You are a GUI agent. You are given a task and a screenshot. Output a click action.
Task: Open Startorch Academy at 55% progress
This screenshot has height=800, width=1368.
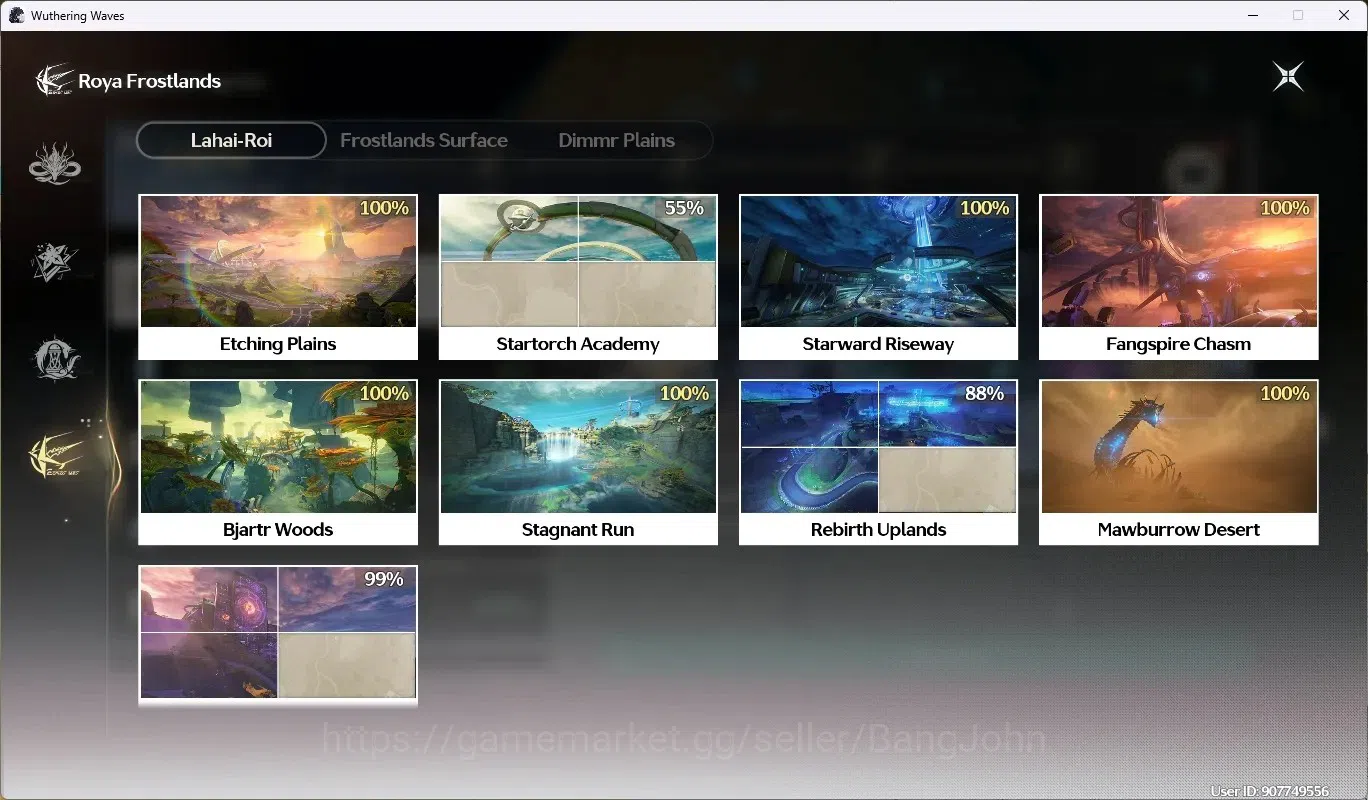578,277
